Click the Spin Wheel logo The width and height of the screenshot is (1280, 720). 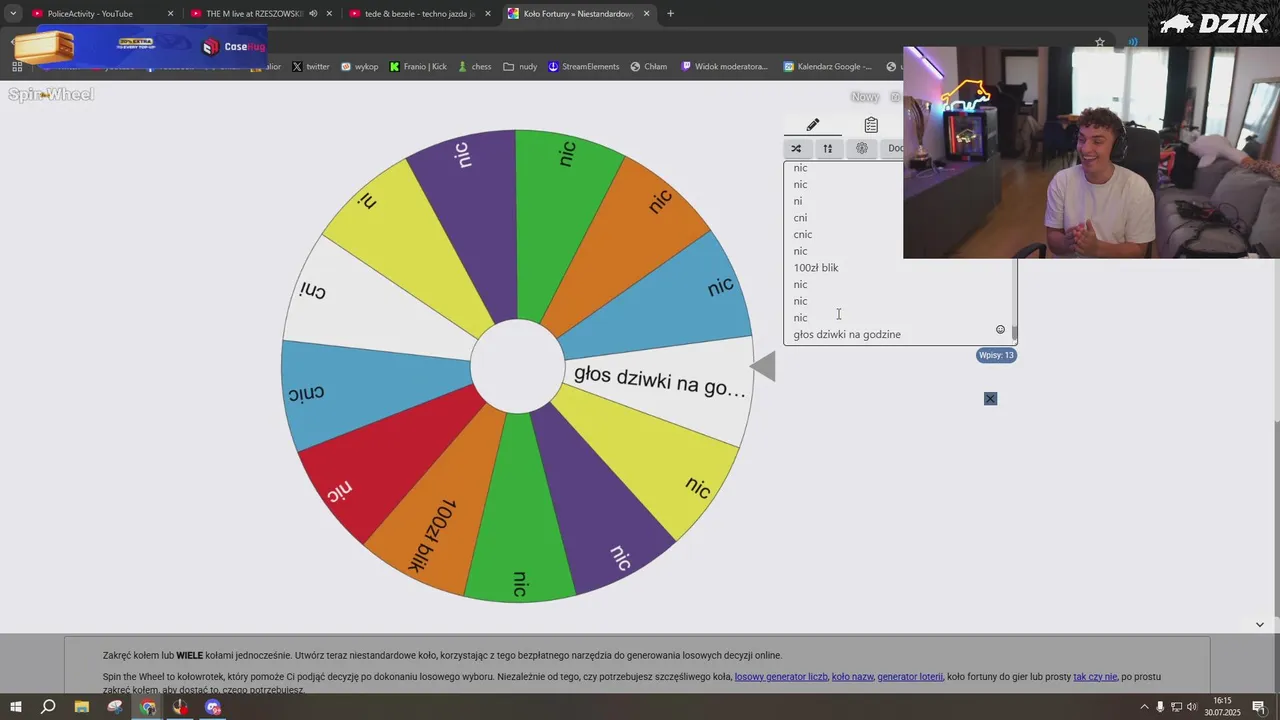tap(51, 95)
